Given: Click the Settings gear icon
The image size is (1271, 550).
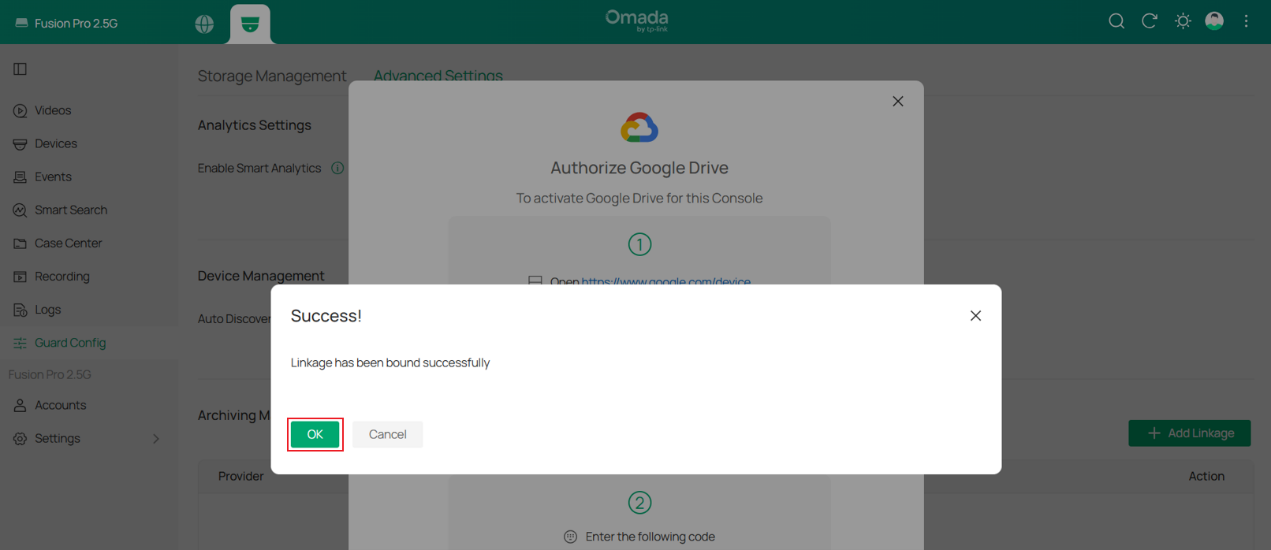Looking at the screenshot, I should (20, 438).
